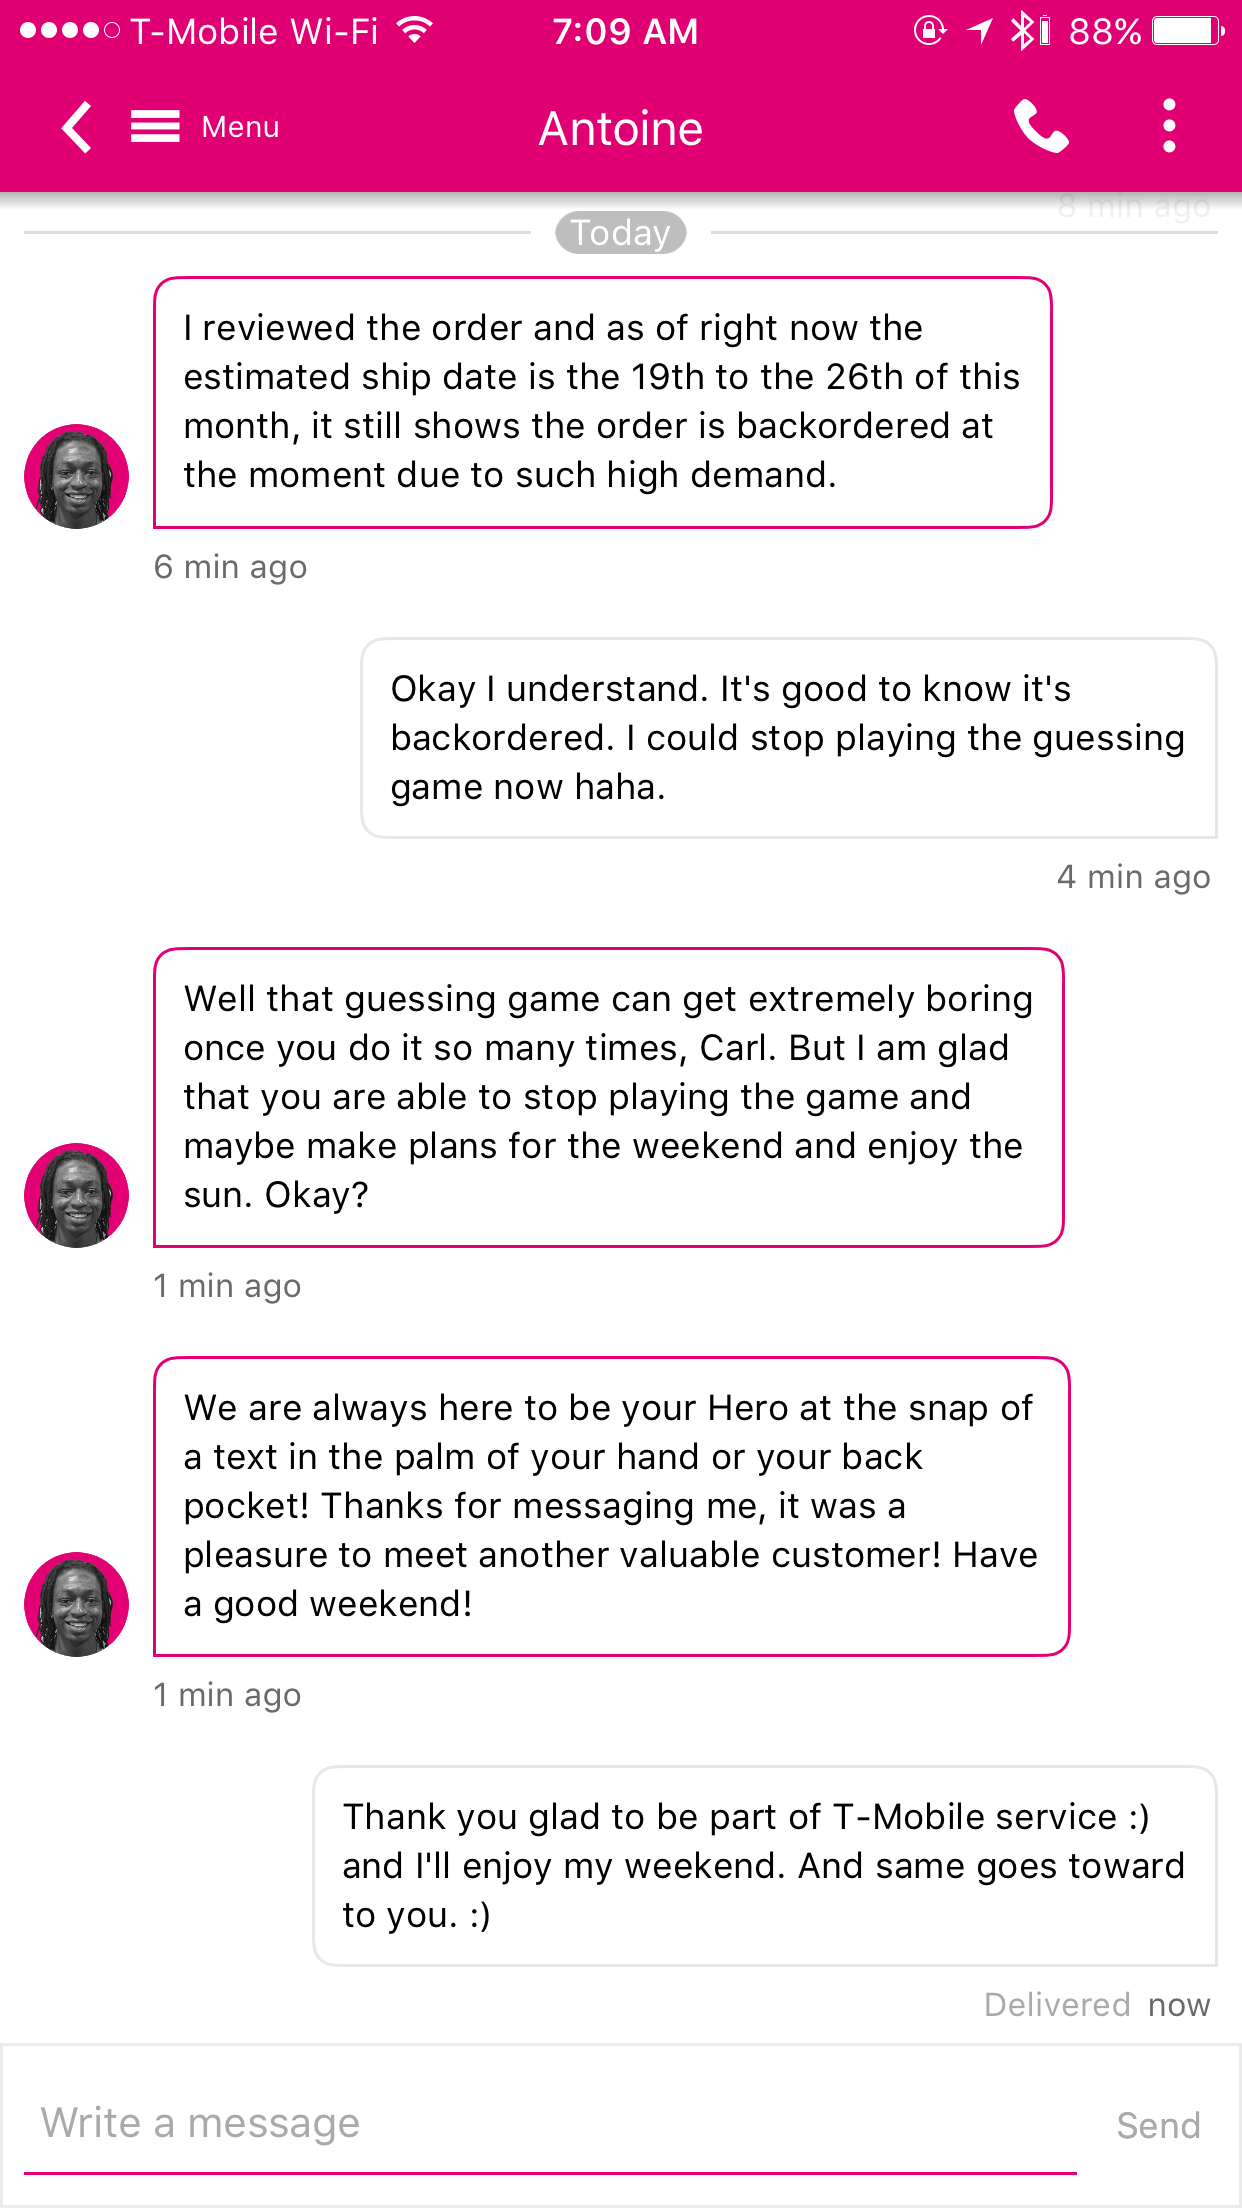Viewport: 1242px width, 2208px height.
Task: Tap the 'Thank you glad' delivered message bubble
Action: pyautogui.click(x=765, y=1866)
